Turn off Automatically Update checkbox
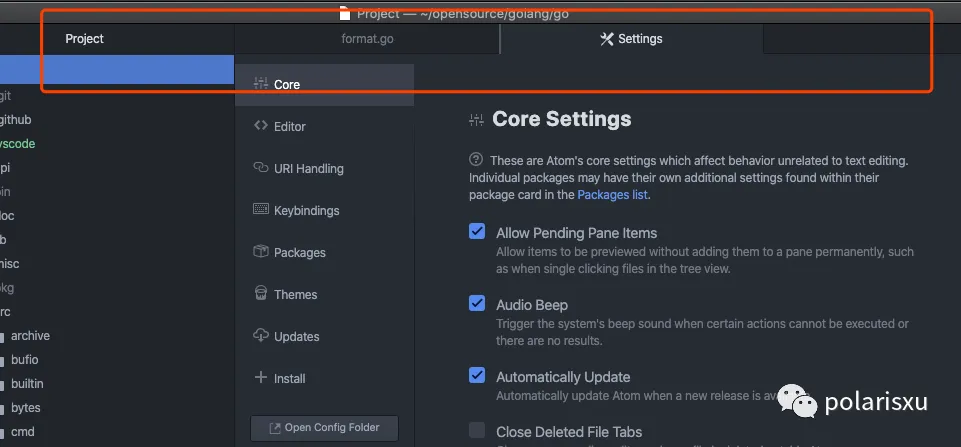Screen dimensions: 961x447 coord(477,376)
